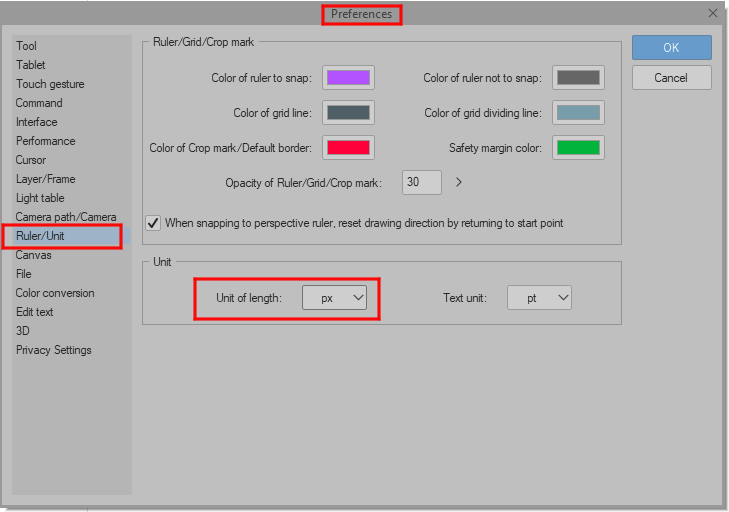Select the Command category
The width and height of the screenshot is (729, 512).
click(x=39, y=103)
